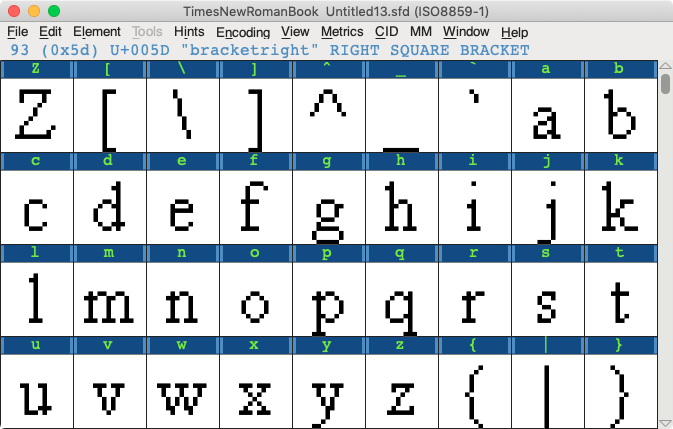This screenshot has width=673, height=429.
Task: Select the lowercase e glyph
Action: [183, 207]
